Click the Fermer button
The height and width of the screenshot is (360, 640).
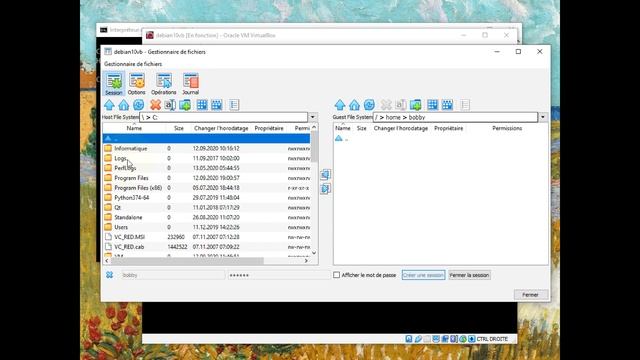(530, 295)
